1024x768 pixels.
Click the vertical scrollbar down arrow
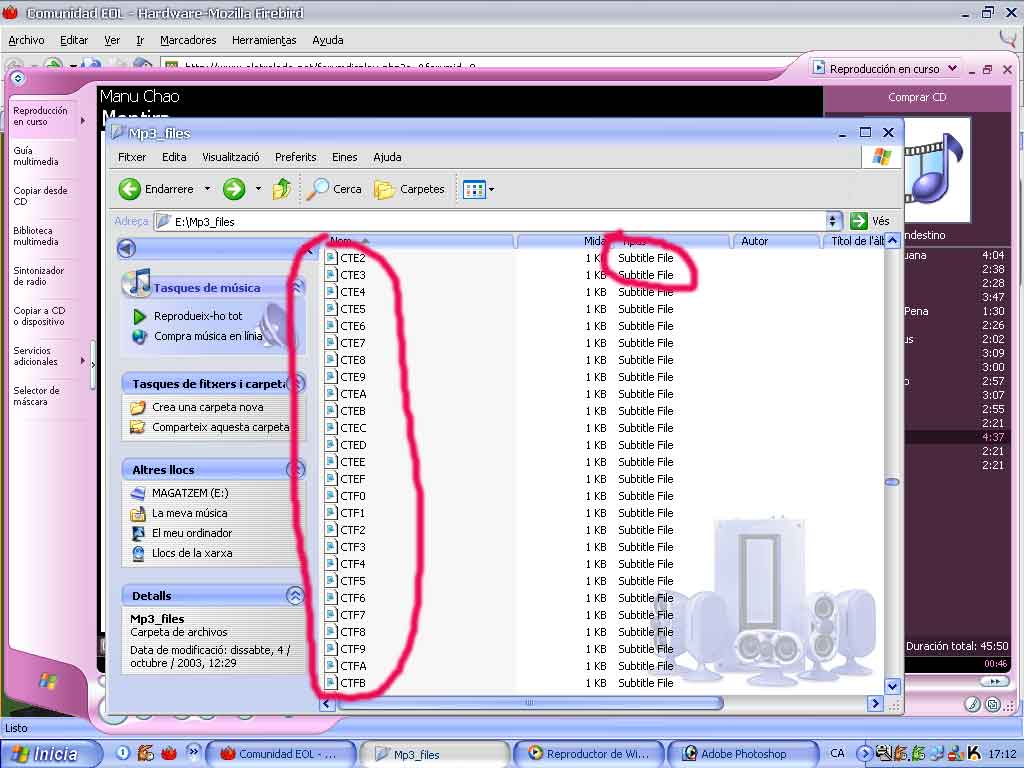click(892, 686)
